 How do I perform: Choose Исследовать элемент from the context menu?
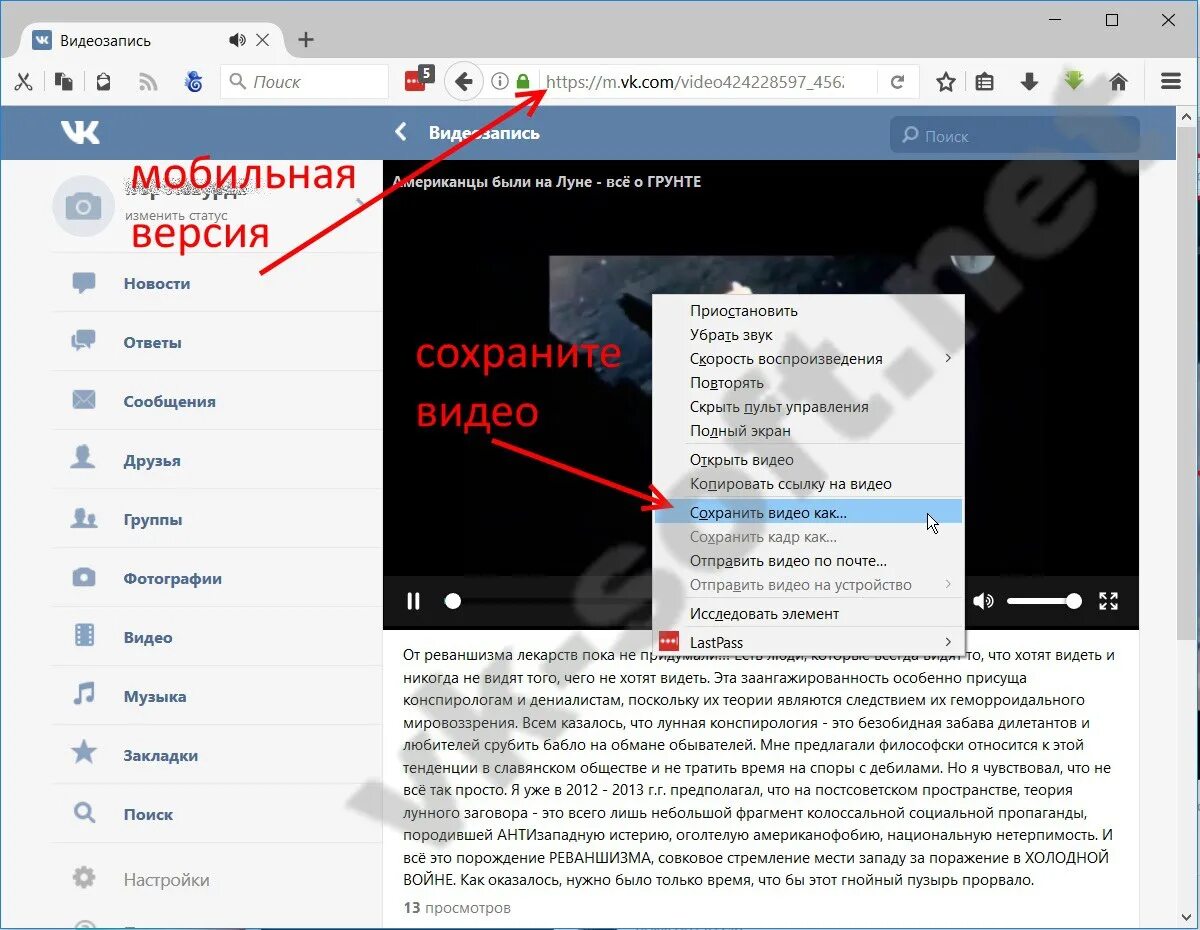[808, 614]
